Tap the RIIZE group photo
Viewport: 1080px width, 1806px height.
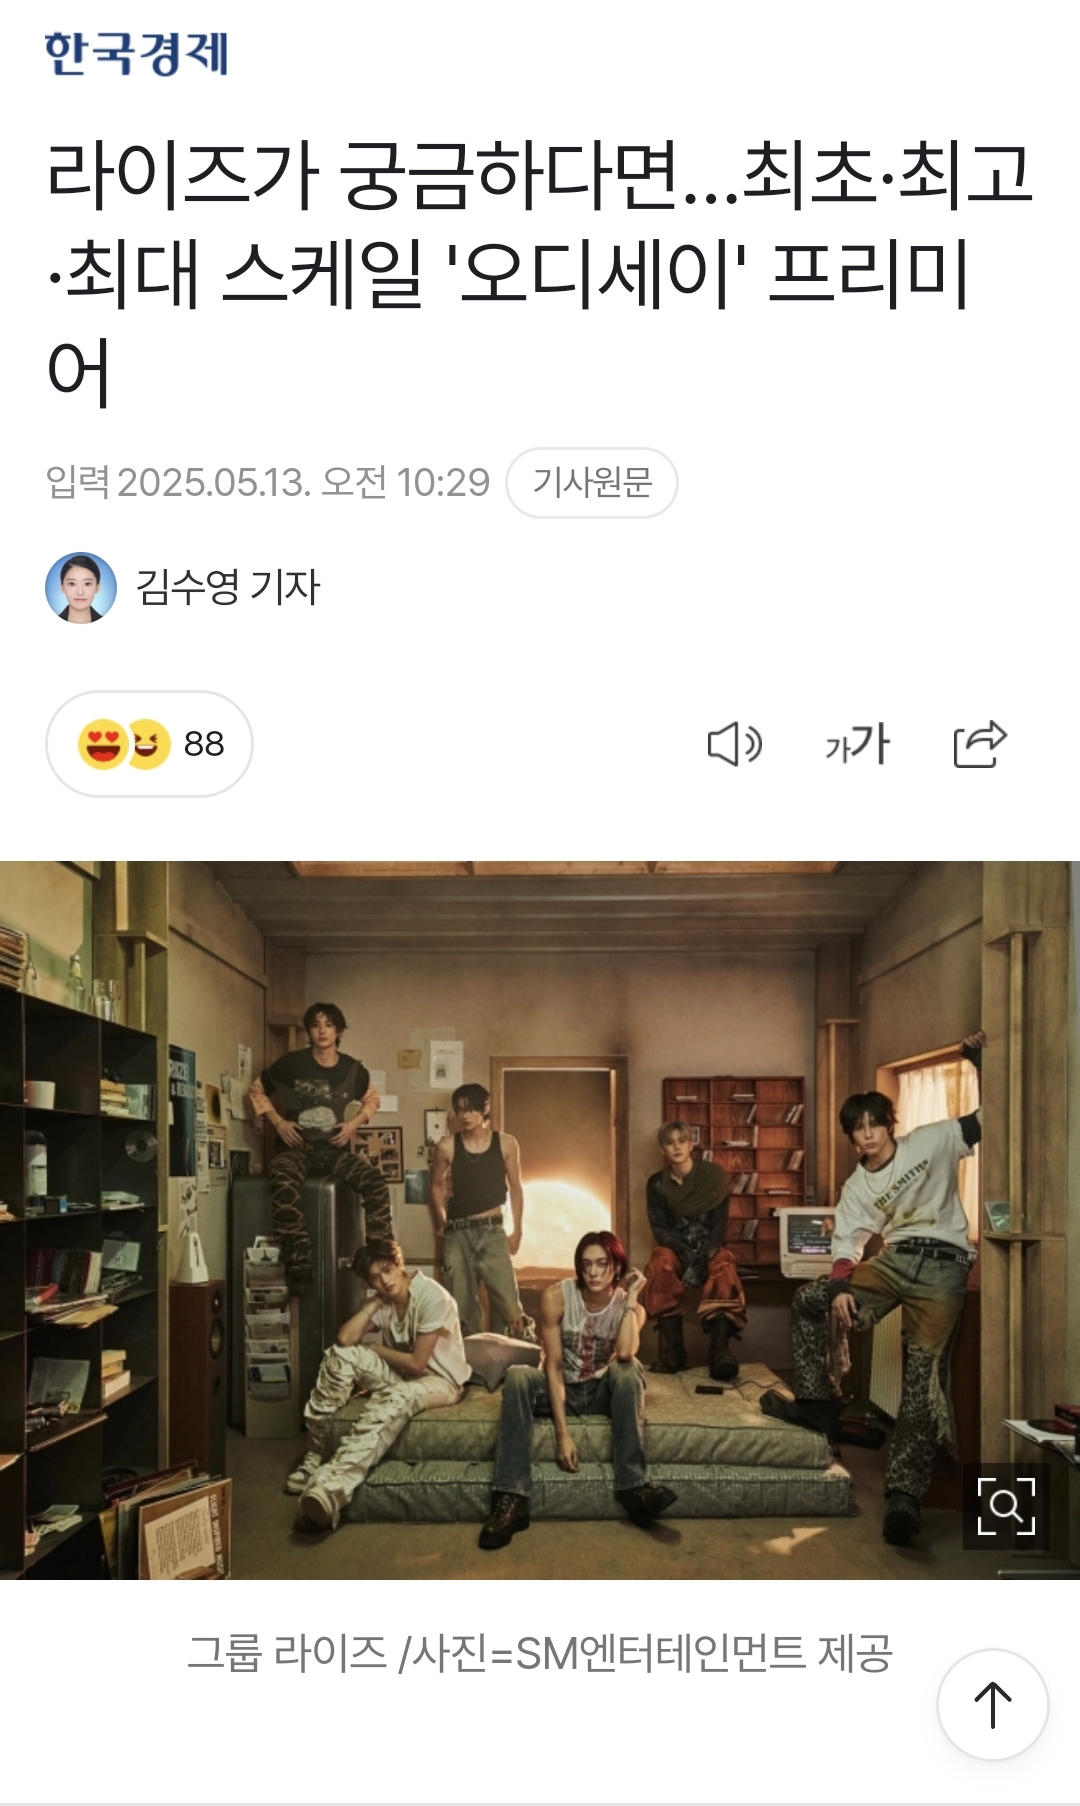(x=540, y=1220)
